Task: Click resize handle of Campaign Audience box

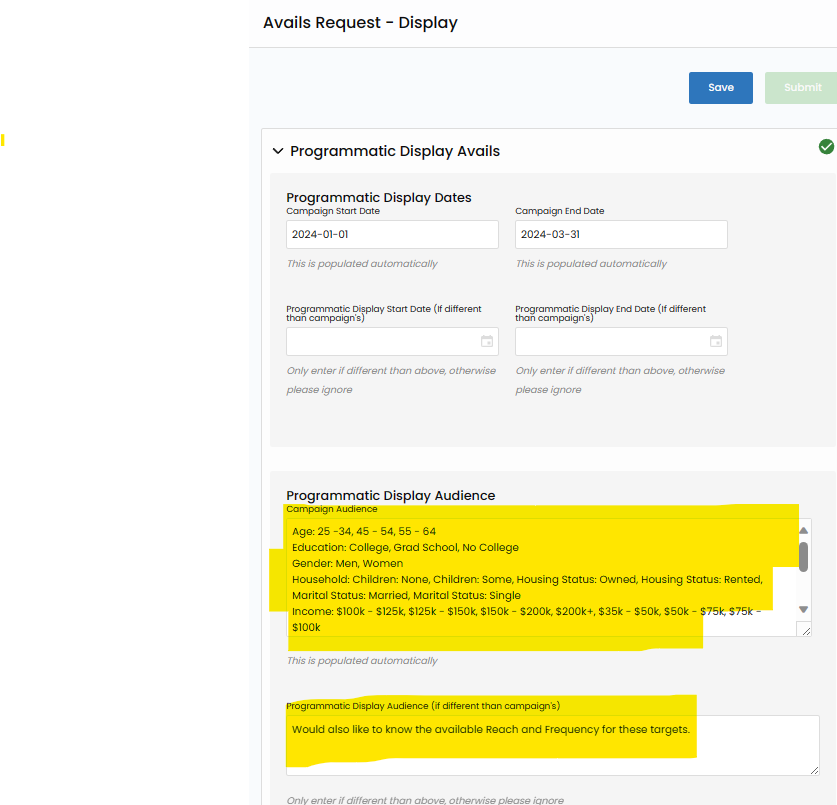Action: click(x=806, y=630)
